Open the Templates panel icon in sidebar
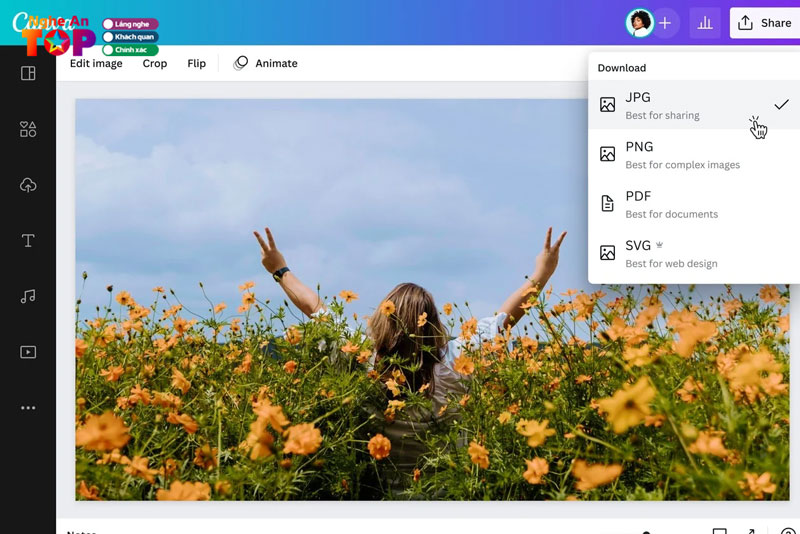This screenshot has height=534, width=800. point(28,73)
